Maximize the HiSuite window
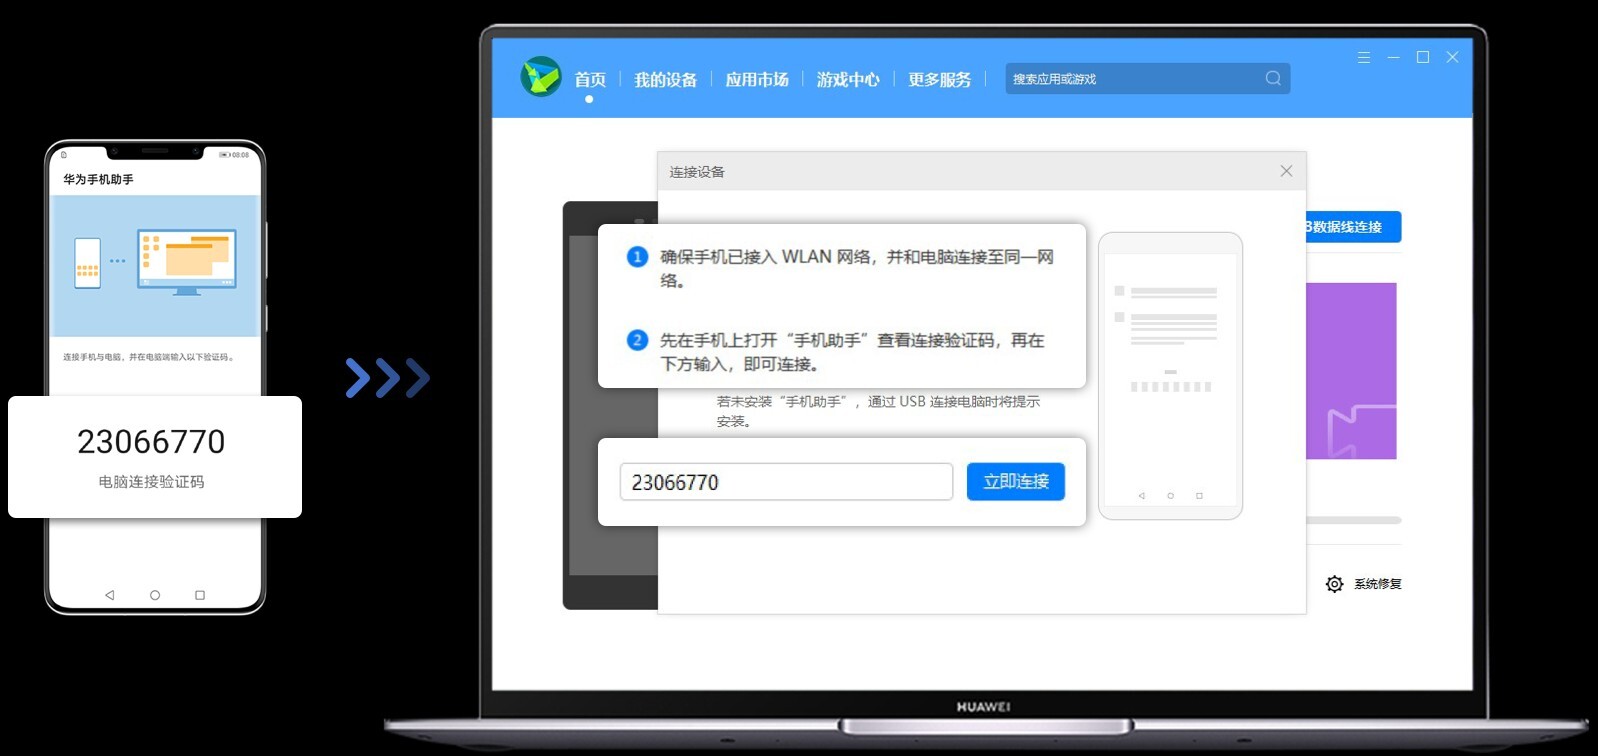Screen dimensions: 1598x756 tap(1422, 58)
